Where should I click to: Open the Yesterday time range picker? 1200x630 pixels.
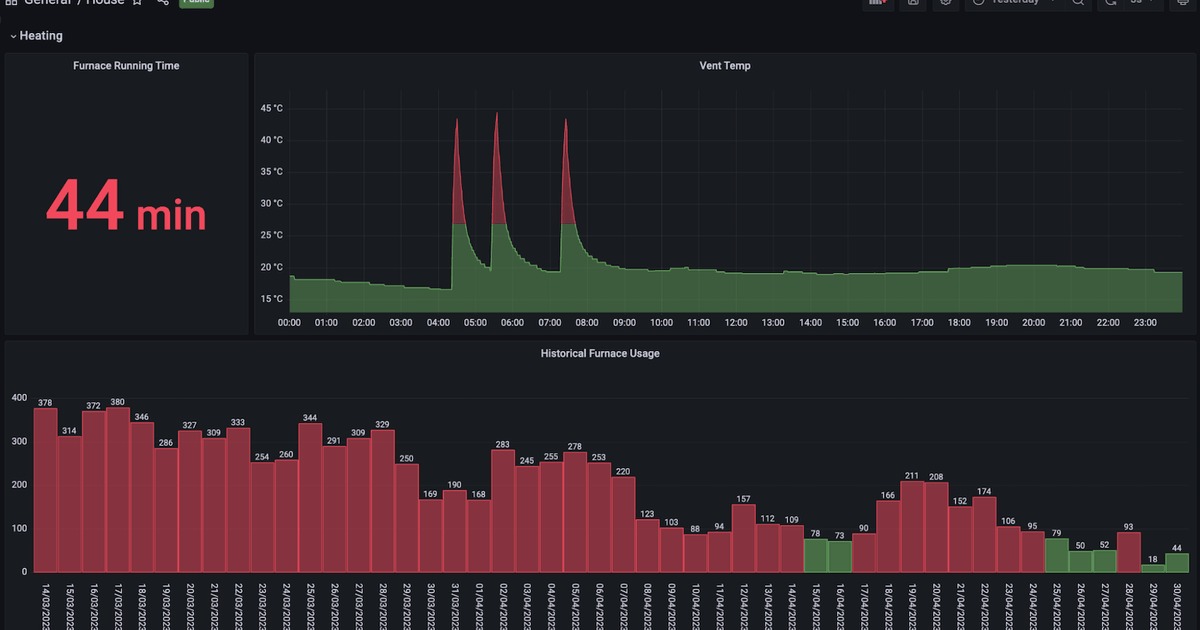pos(1013,3)
